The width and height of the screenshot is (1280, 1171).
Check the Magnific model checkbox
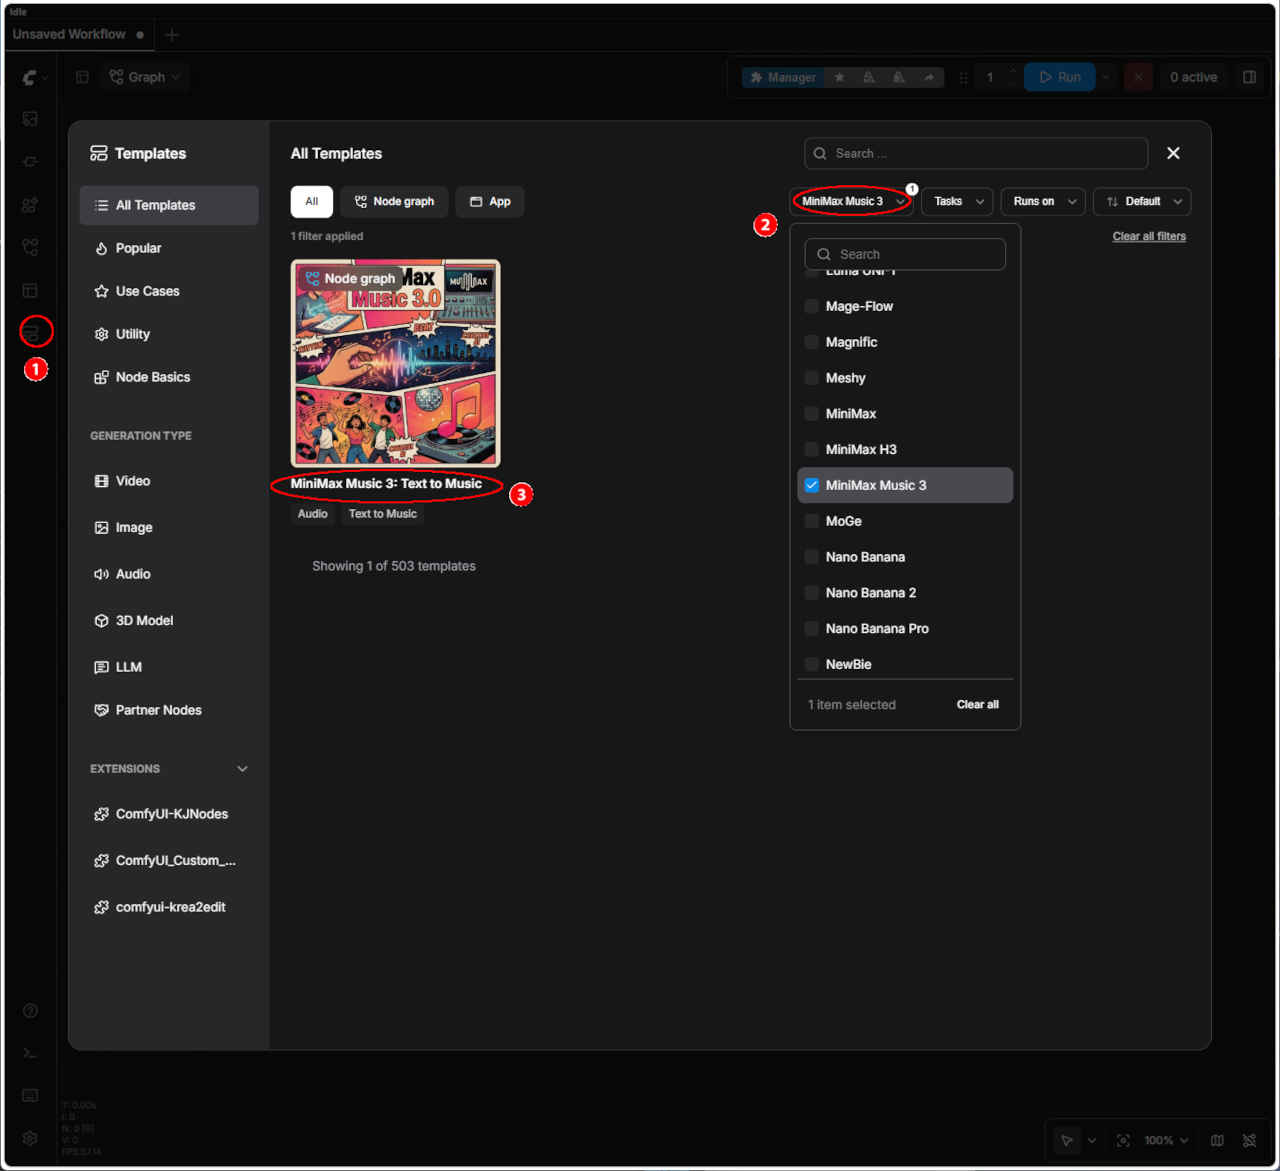click(x=812, y=342)
